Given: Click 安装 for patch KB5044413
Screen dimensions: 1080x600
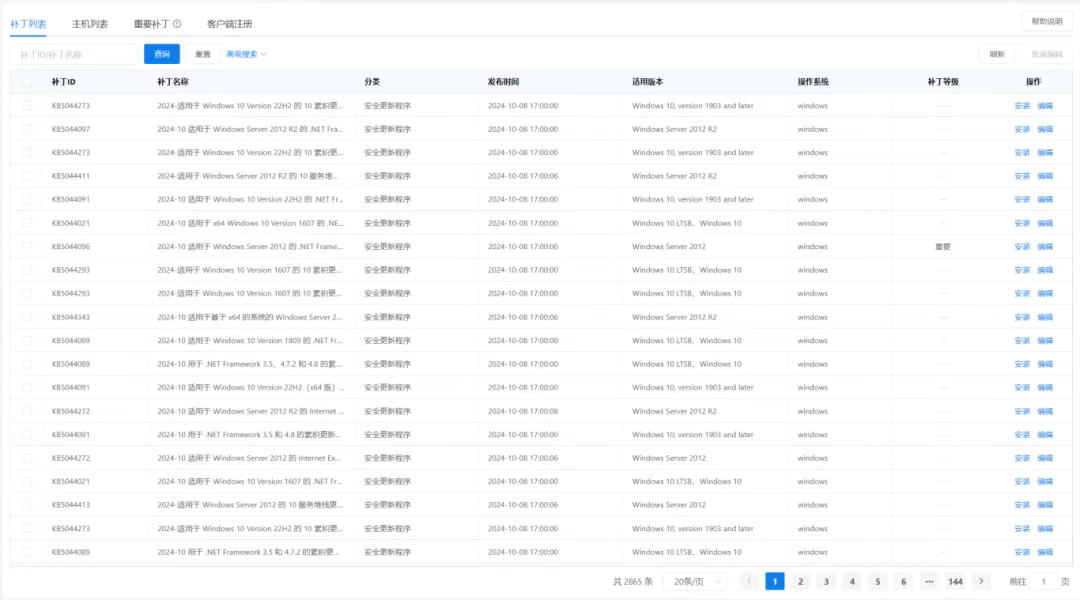Looking at the screenshot, I should pos(1021,504).
